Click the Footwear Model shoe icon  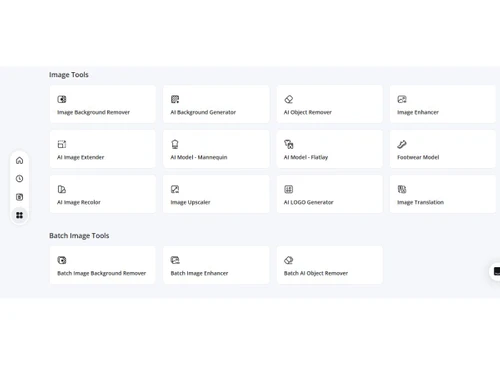tap(402, 144)
